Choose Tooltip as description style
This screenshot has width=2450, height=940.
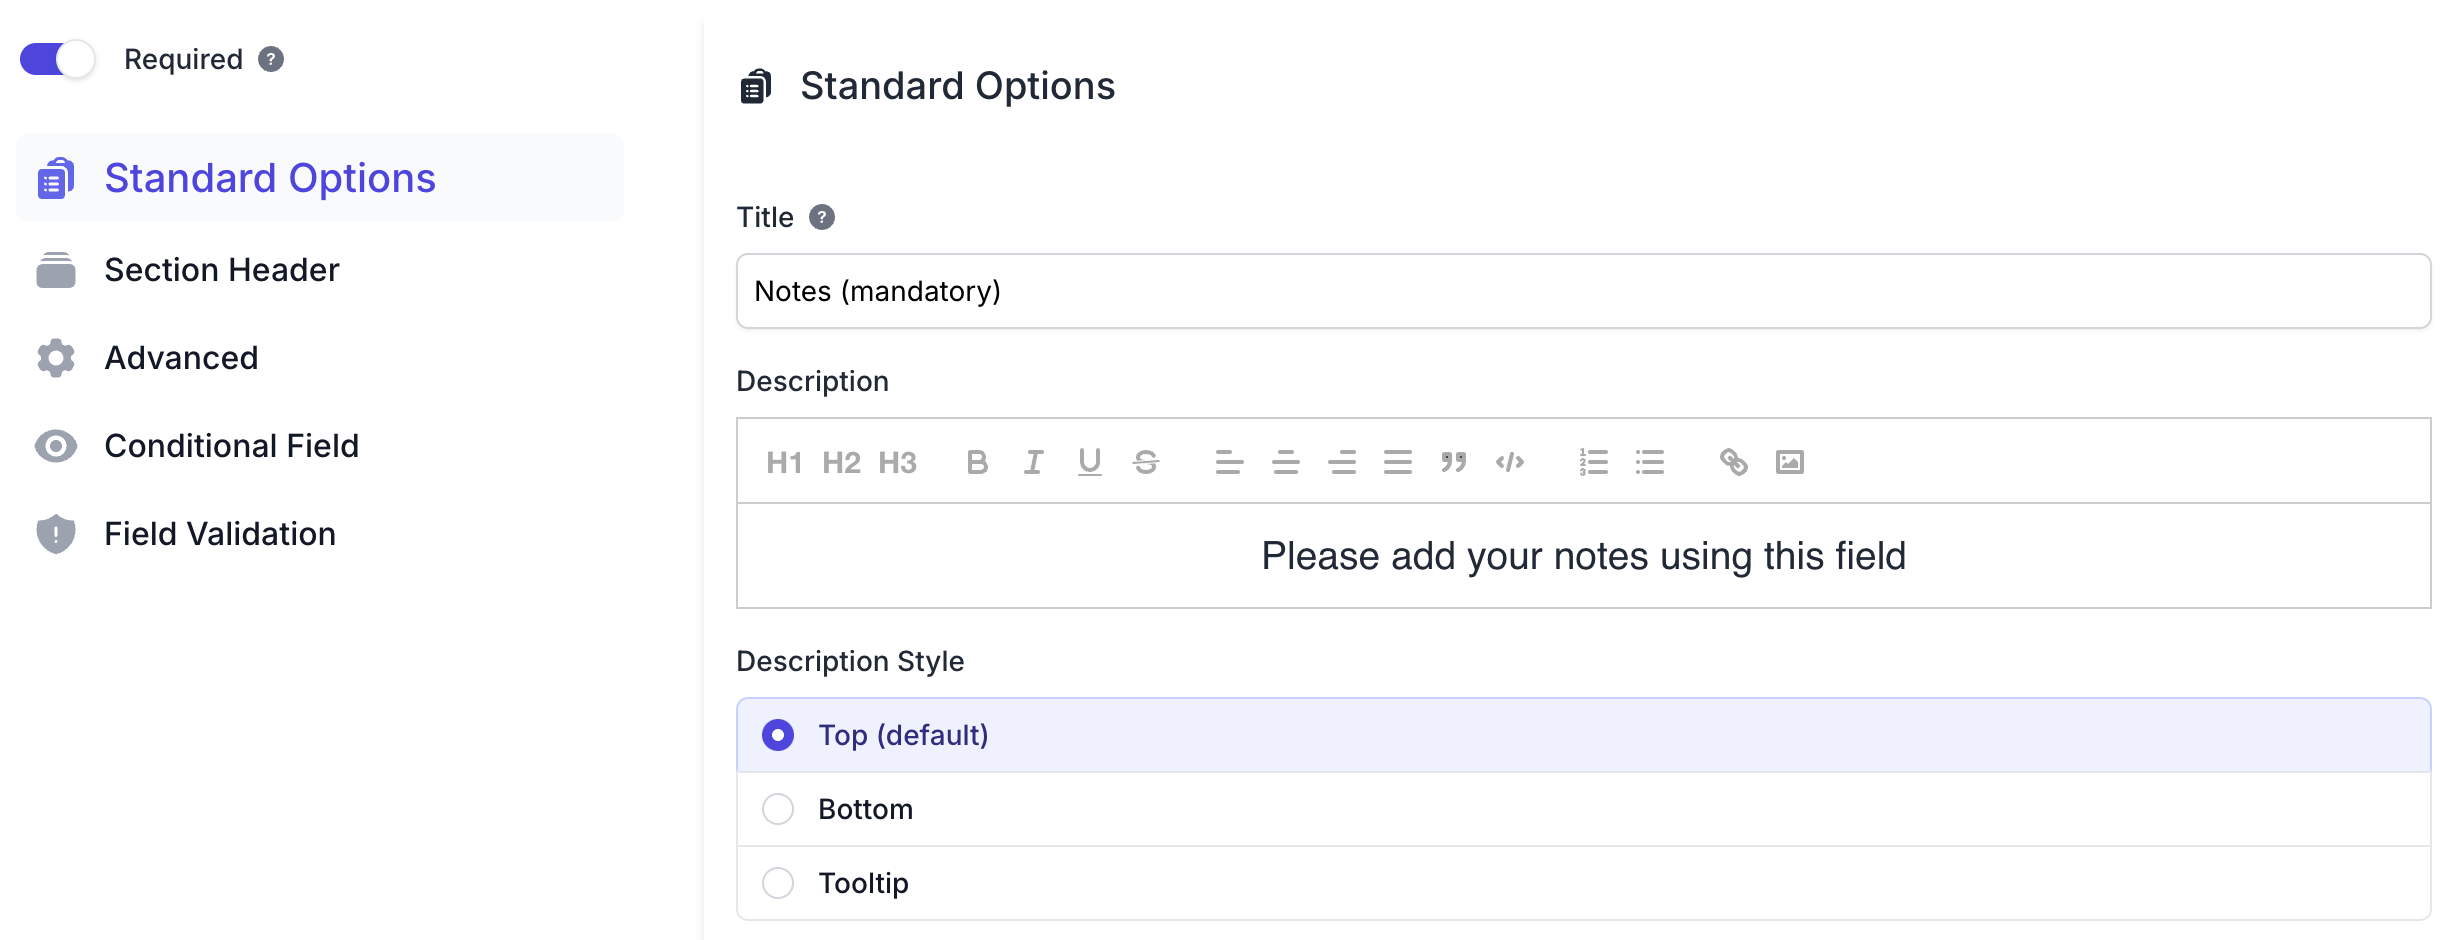pos(778,883)
